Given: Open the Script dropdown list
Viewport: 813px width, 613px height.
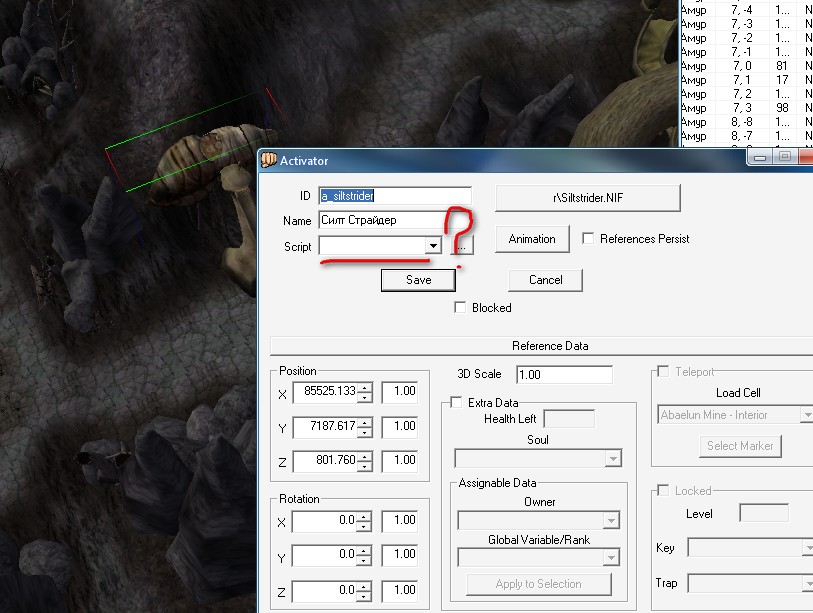Looking at the screenshot, I should coord(432,245).
